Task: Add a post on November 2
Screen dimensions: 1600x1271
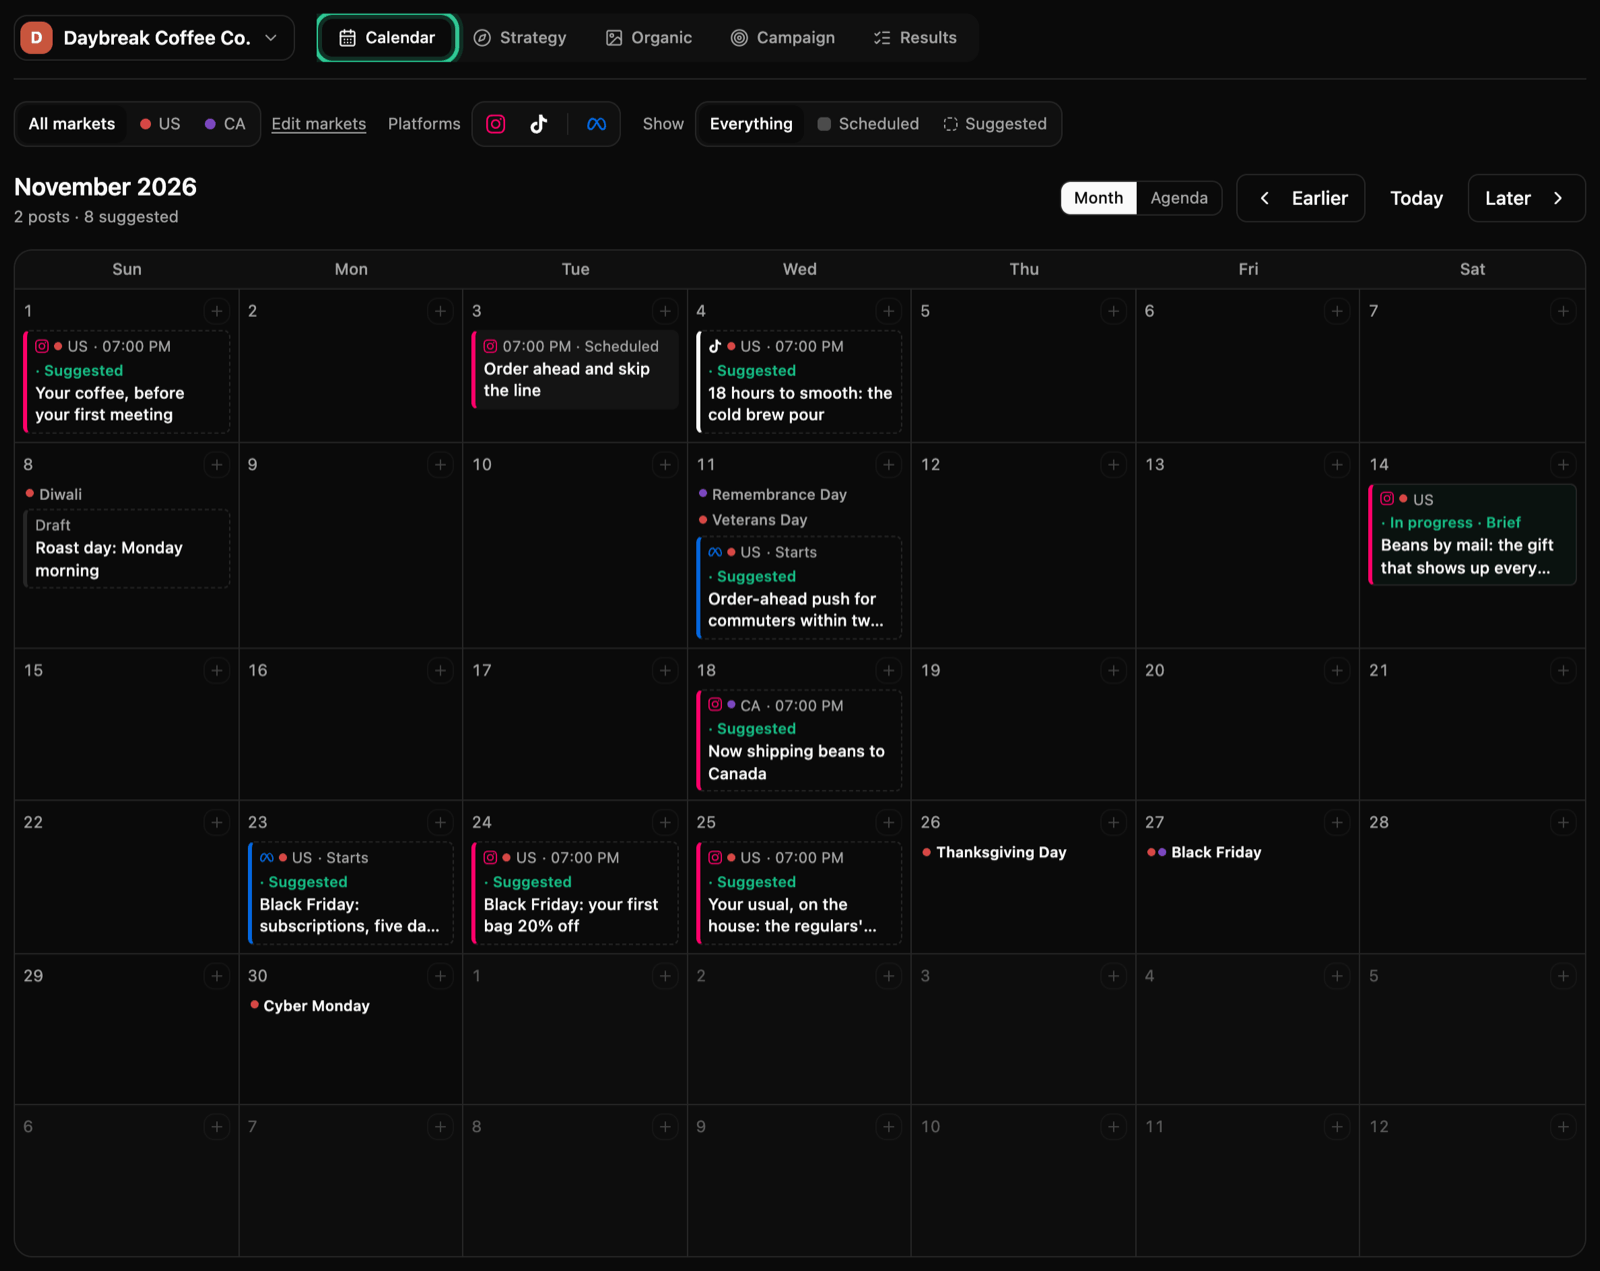Action: [440, 311]
